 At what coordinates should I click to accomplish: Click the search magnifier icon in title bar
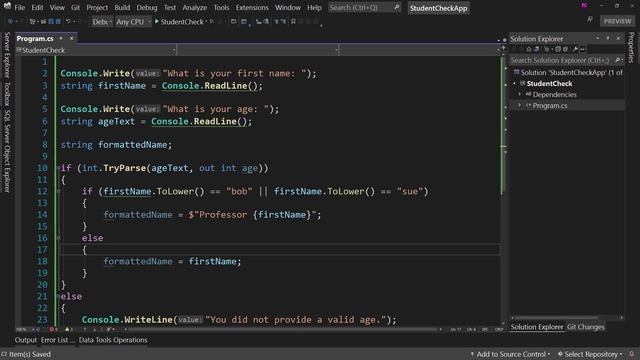[x=396, y=7]
